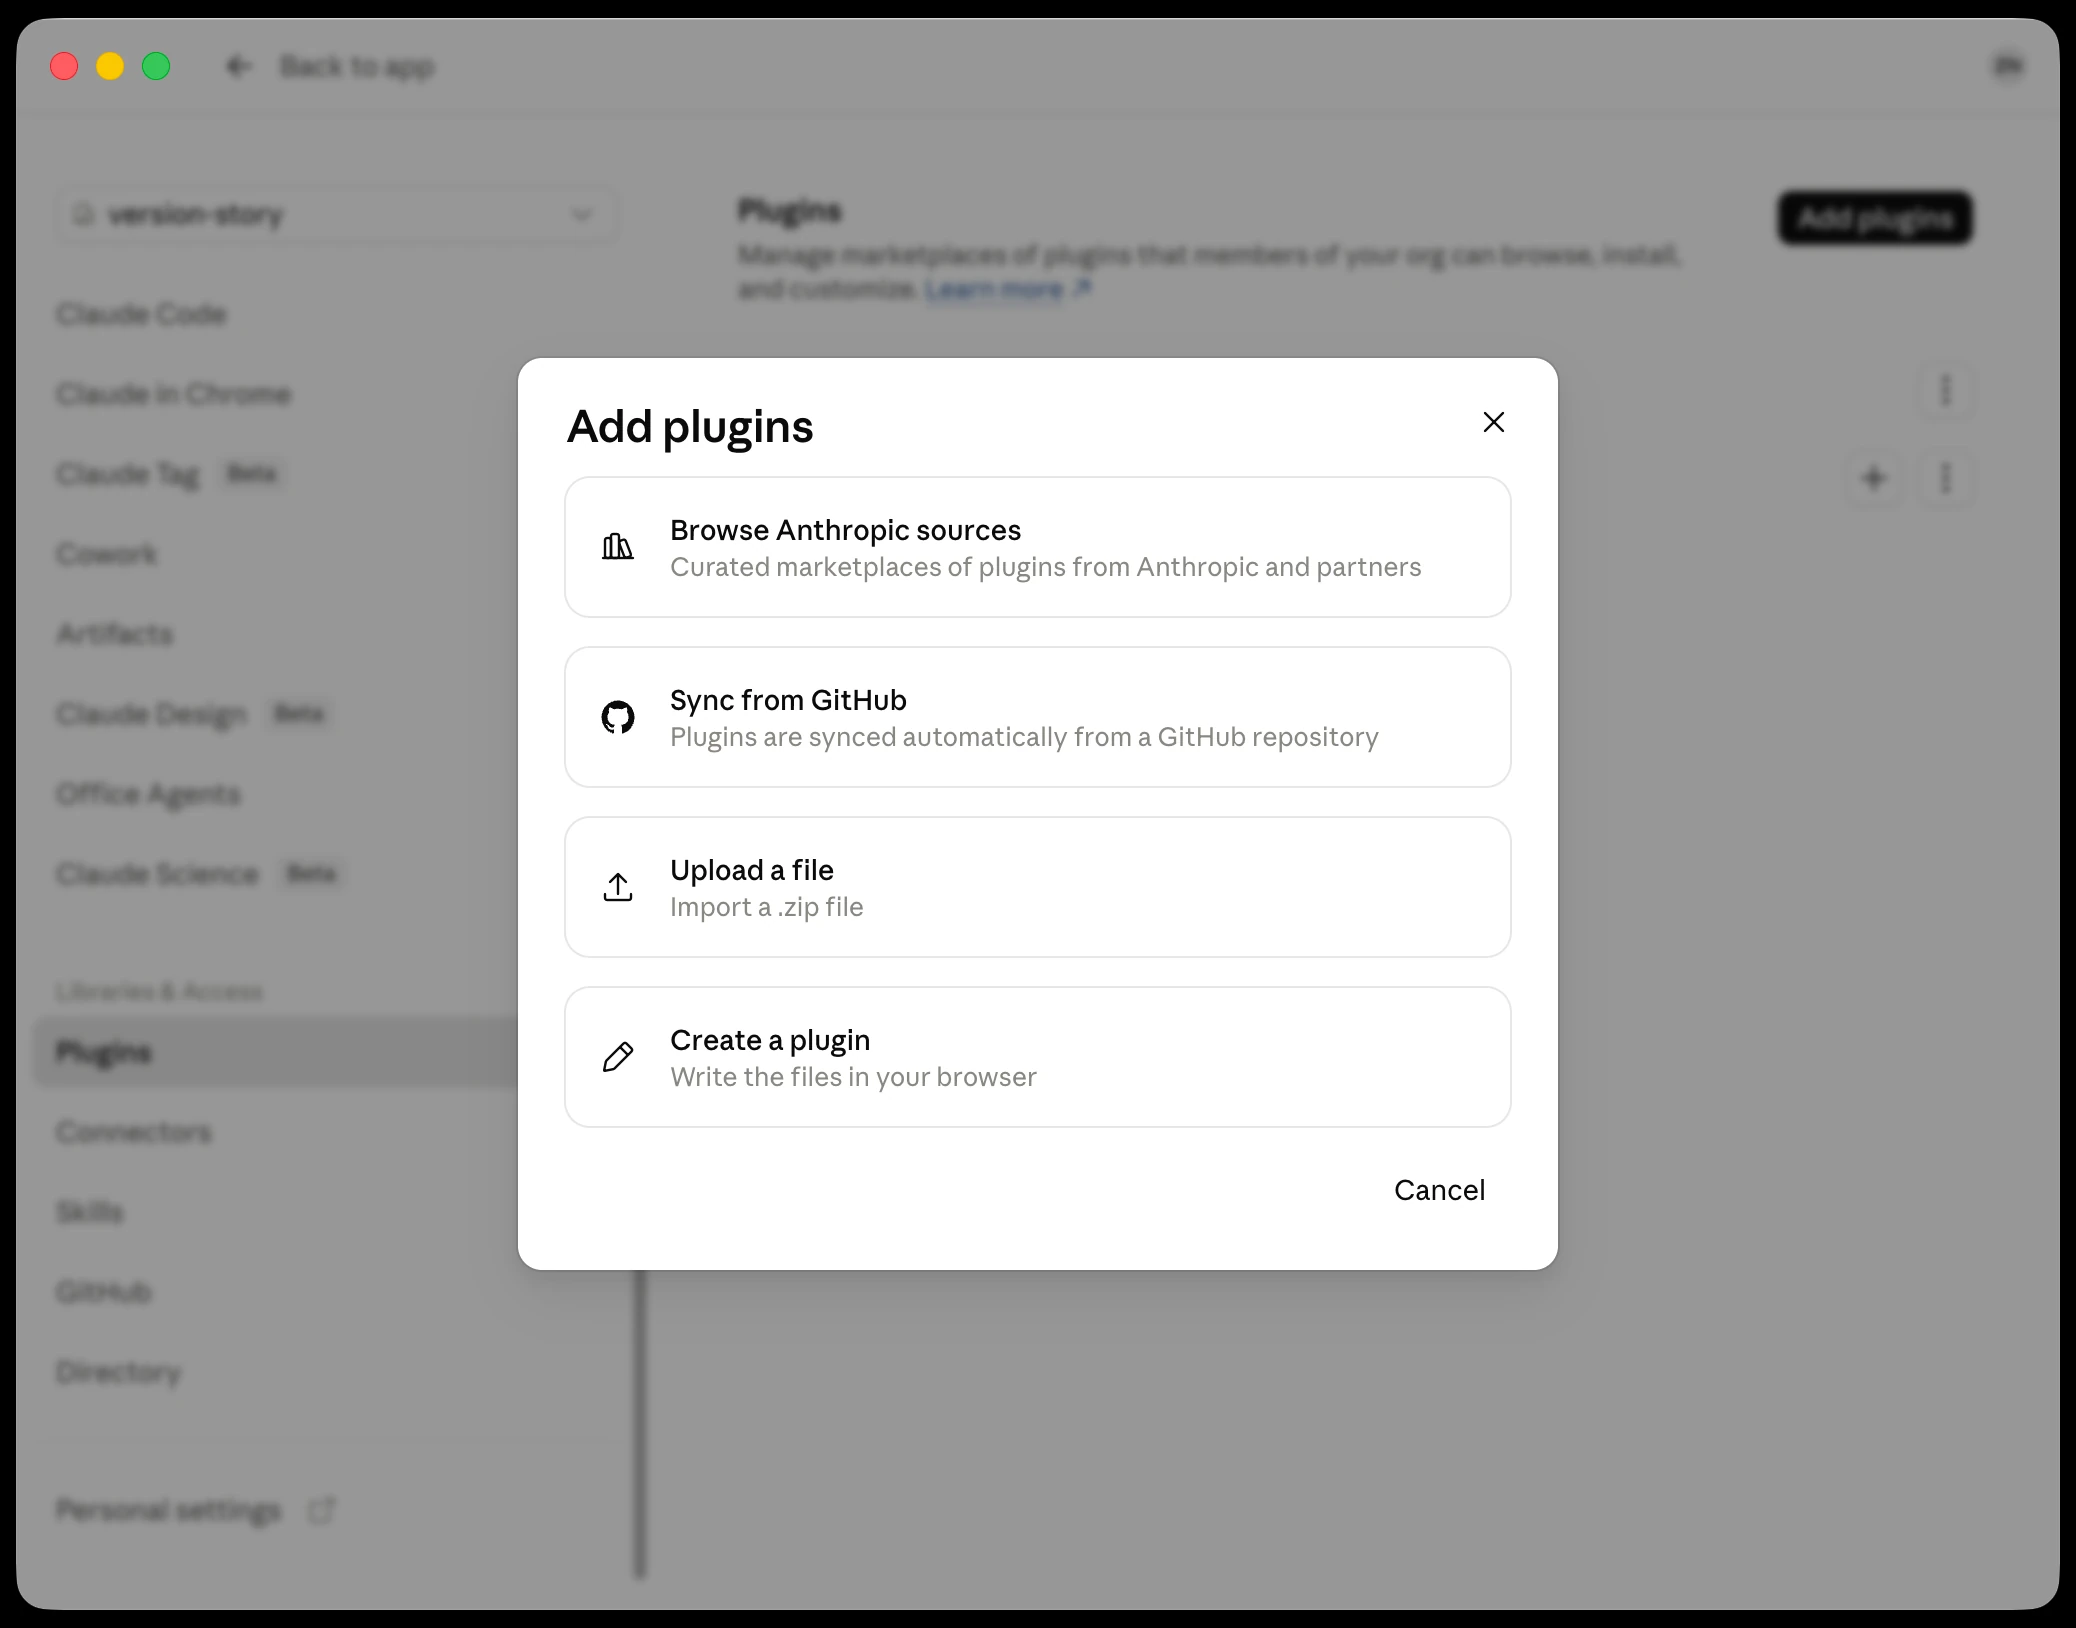This screenshot has height=1628, width=2076.
Task: Select Upload a file option
Action: click(1037, 887)
